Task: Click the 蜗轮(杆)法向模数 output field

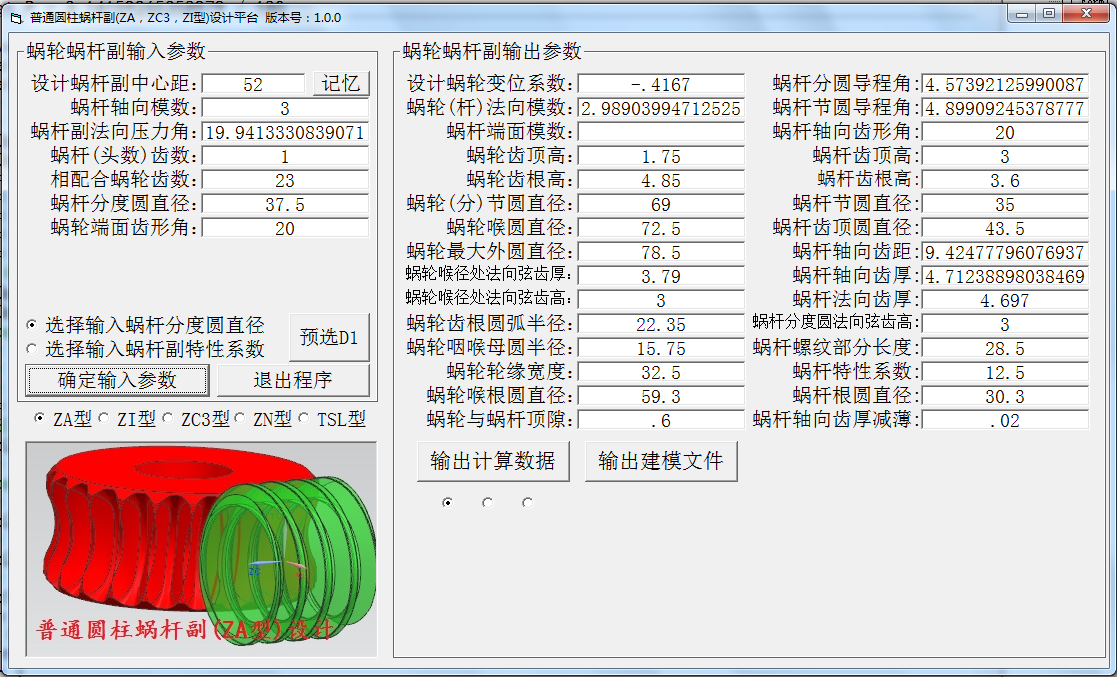Action: coord(661,108)
